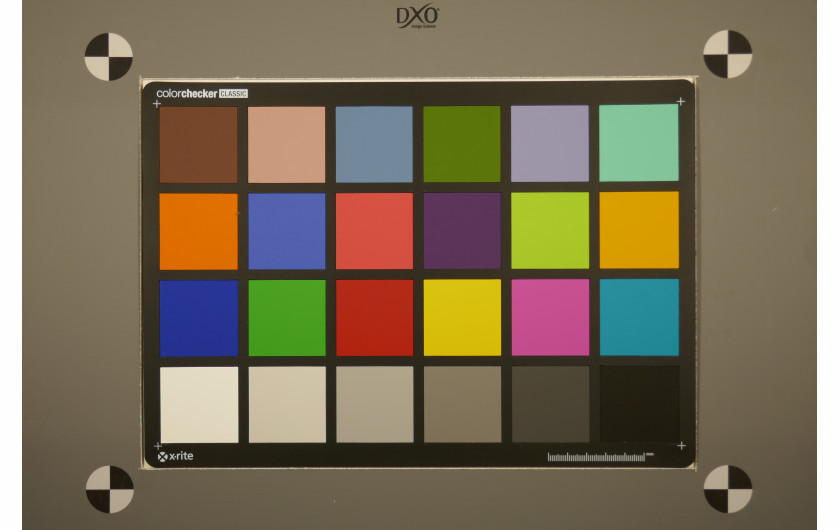Pick the grayish blue-sky patch
This screenshot has width=840, height=530.
[374, 144]
